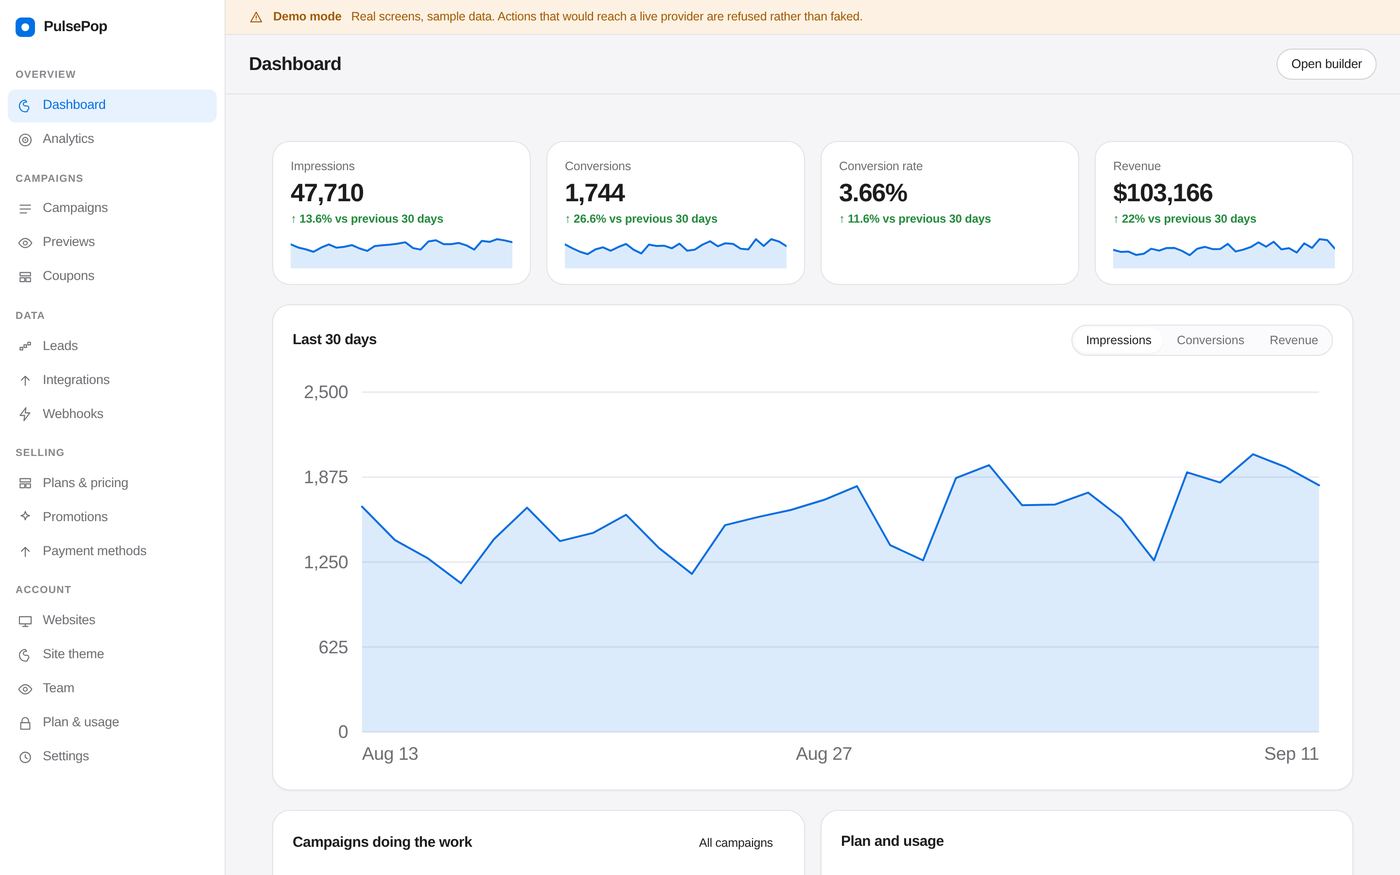Click the Open builder button
The height and width of the screenshot is (875, 1400).
coord(1326,64)
